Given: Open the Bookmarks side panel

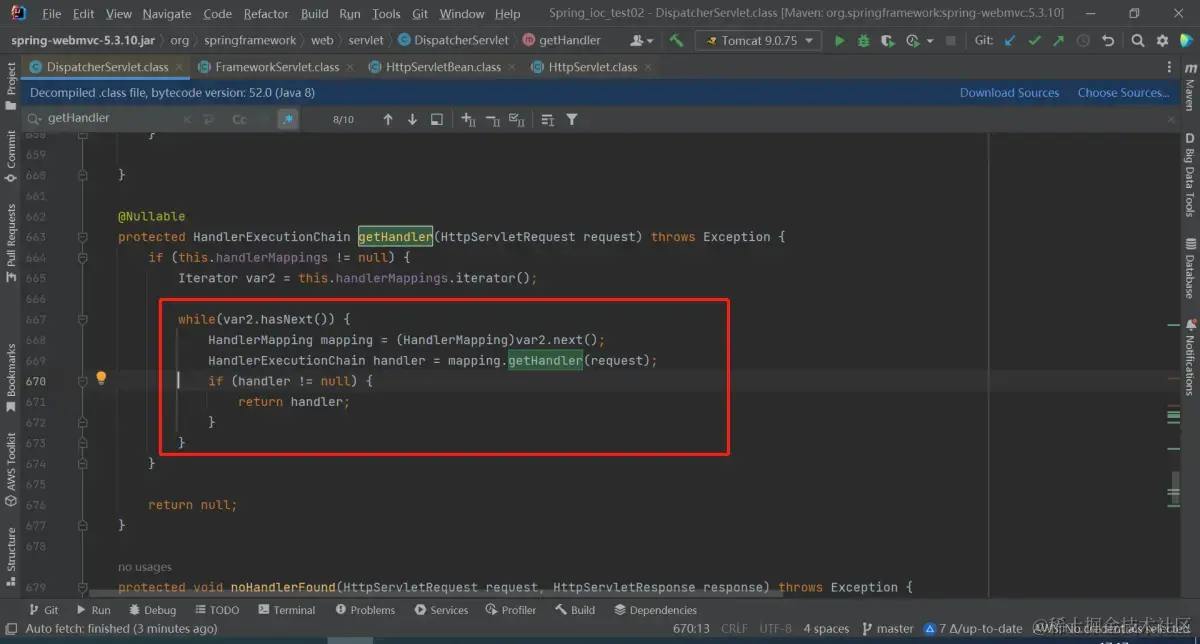Looking at the screenshot, I should (11, 377).
